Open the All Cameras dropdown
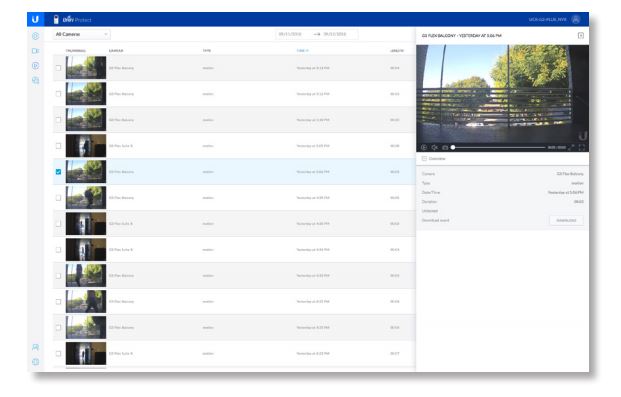 click(82, 34)
